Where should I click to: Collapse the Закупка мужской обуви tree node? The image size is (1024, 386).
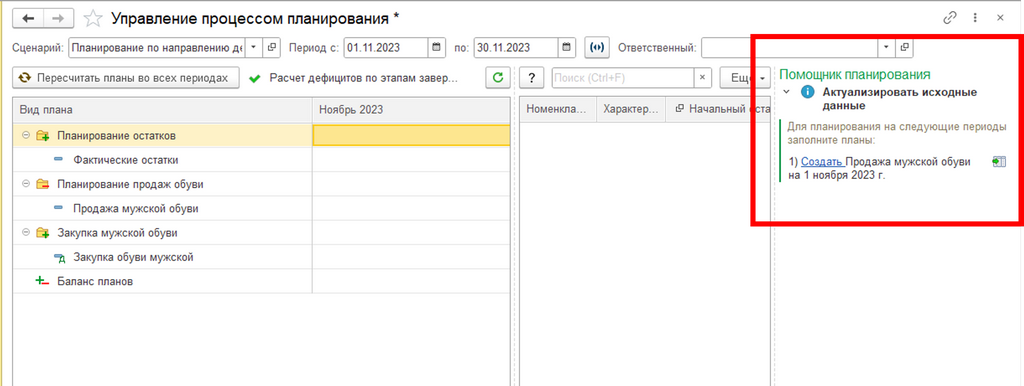click(x=26, y=233)
